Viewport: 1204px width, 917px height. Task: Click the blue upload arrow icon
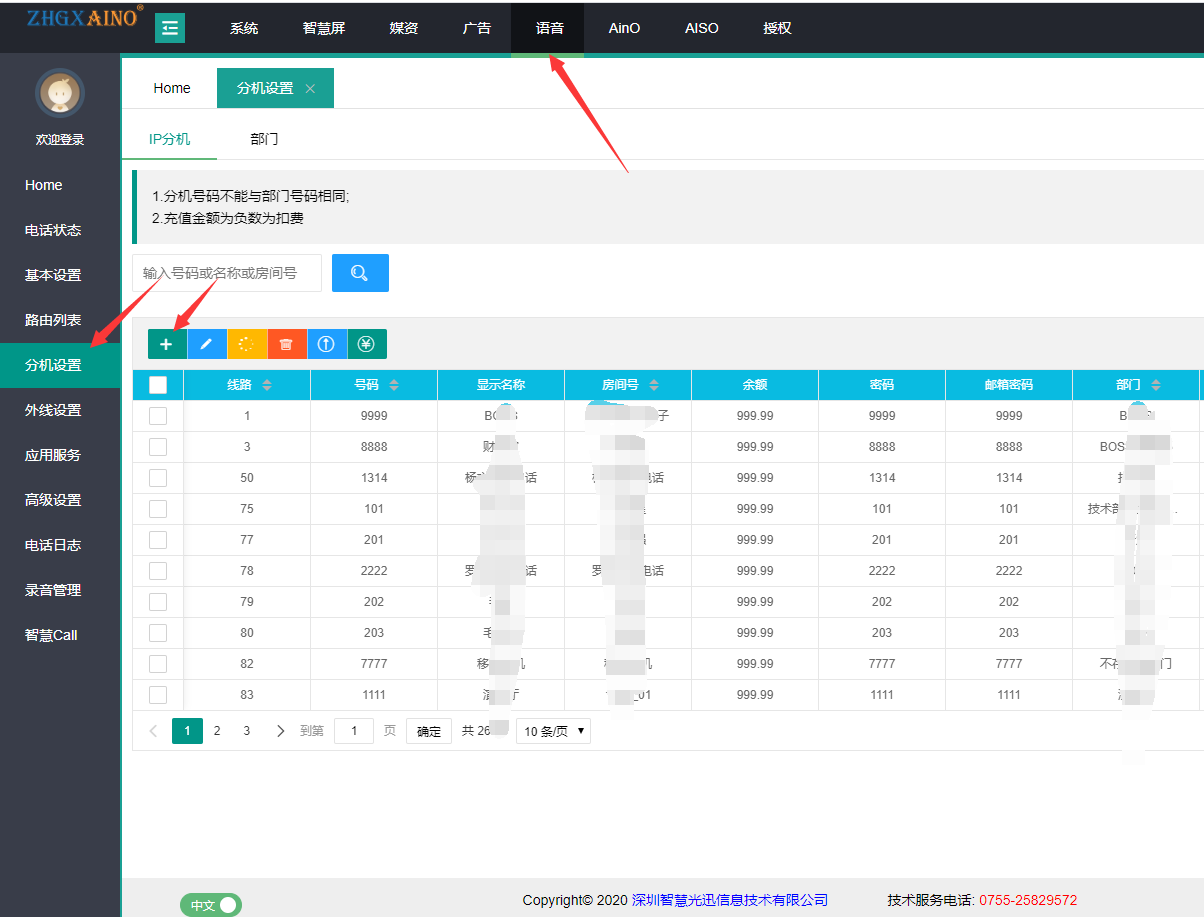[327, 344]
